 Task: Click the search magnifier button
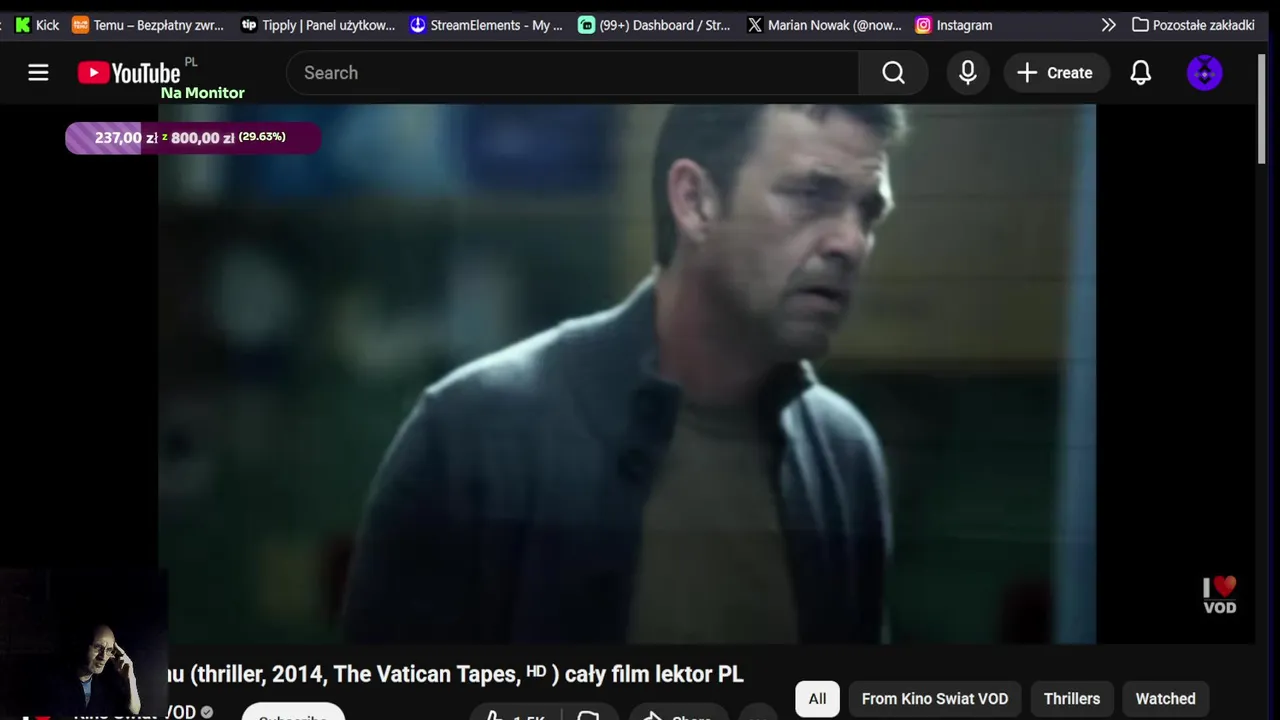pos(893,73)
